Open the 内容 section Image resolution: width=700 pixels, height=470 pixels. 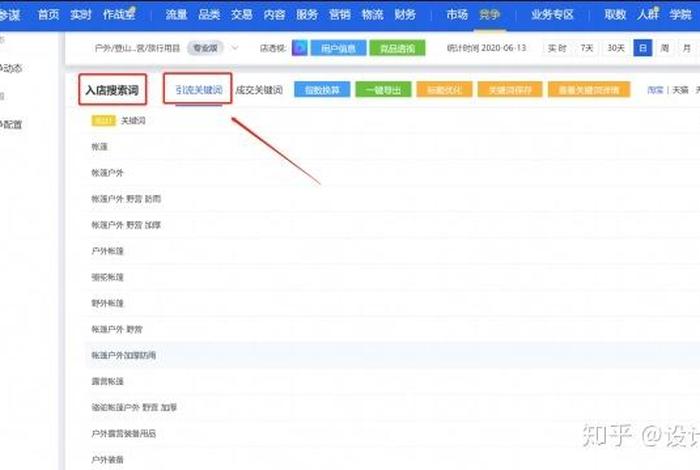[274, 15]
